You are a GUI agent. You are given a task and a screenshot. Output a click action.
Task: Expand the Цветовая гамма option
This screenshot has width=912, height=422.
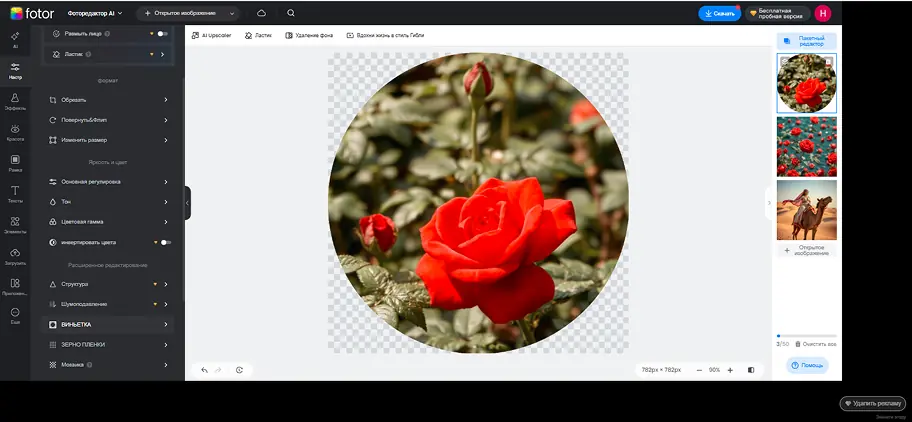pos(108,222)
